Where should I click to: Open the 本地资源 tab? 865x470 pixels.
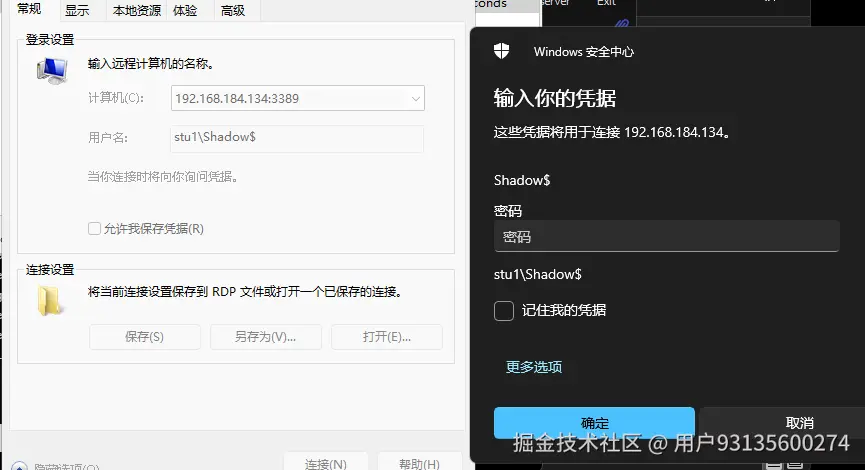137,10
